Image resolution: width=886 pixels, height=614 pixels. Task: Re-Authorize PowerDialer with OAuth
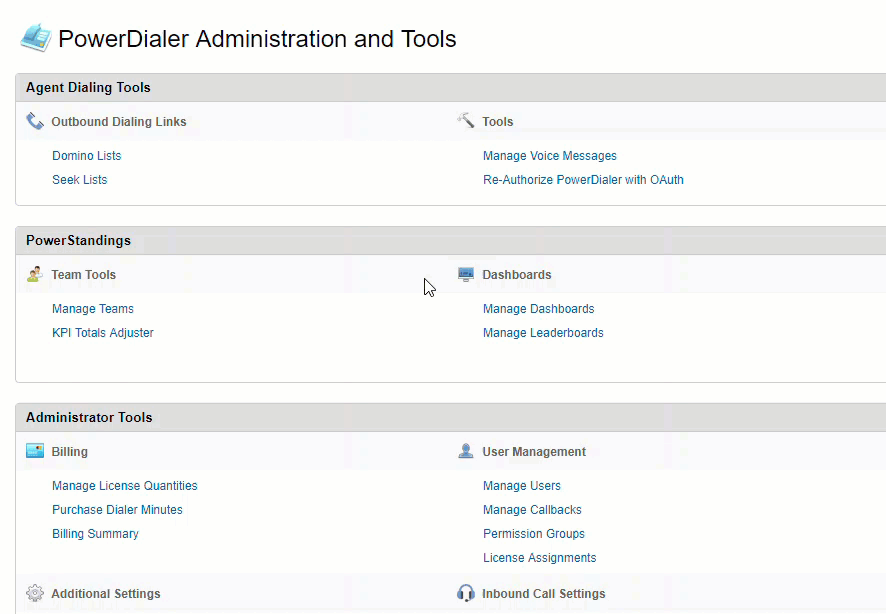(x=583, y=179)
